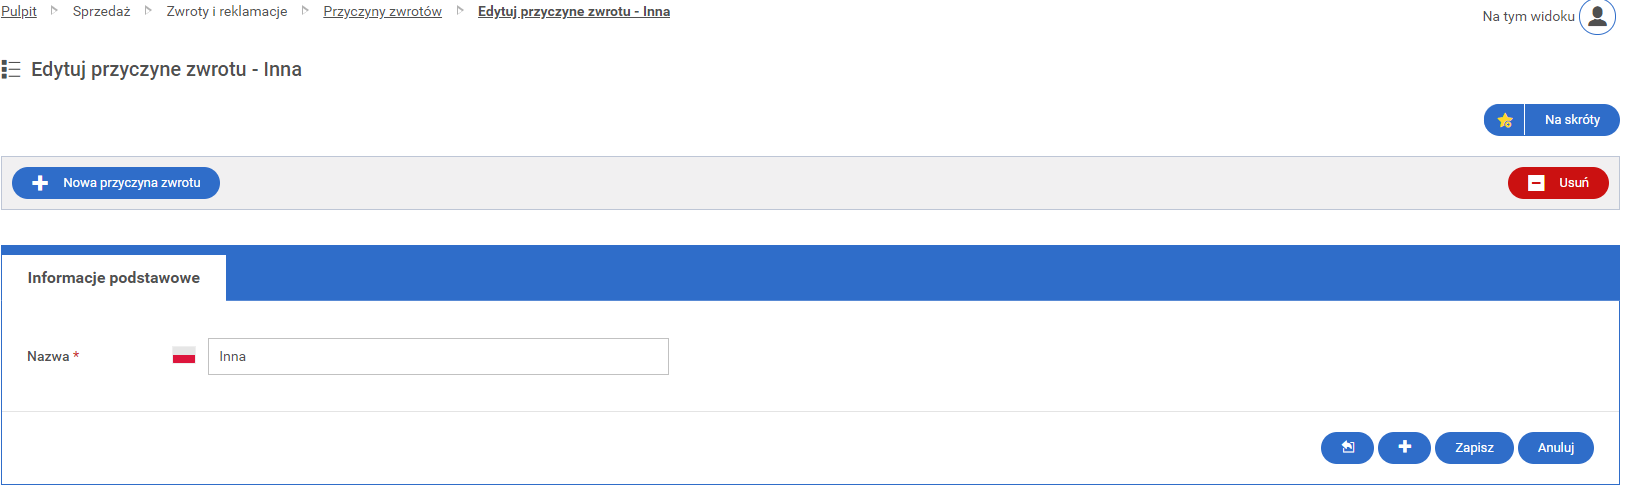Switch to the Informacje podstawowe tab
The width and height of the screenshot is (1625, 487).
tap(114, 278)
